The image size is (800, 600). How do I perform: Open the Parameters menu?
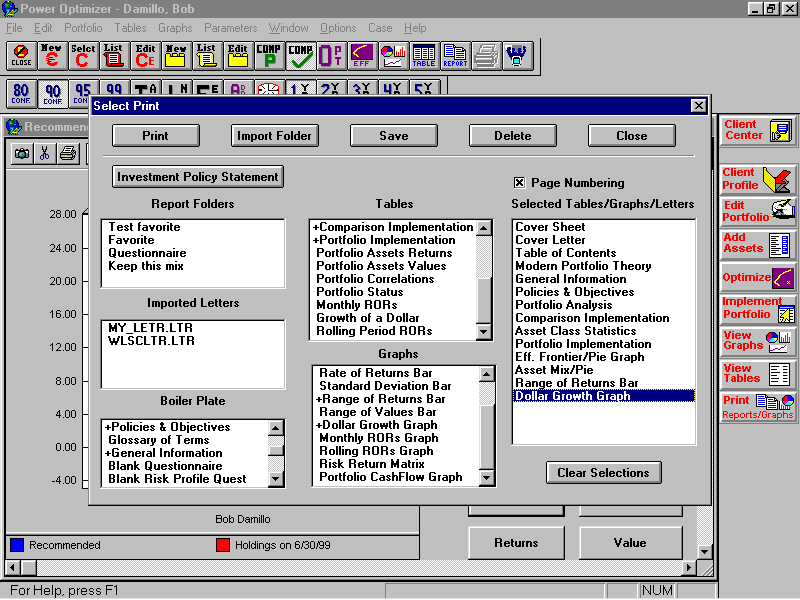[230, 28]
